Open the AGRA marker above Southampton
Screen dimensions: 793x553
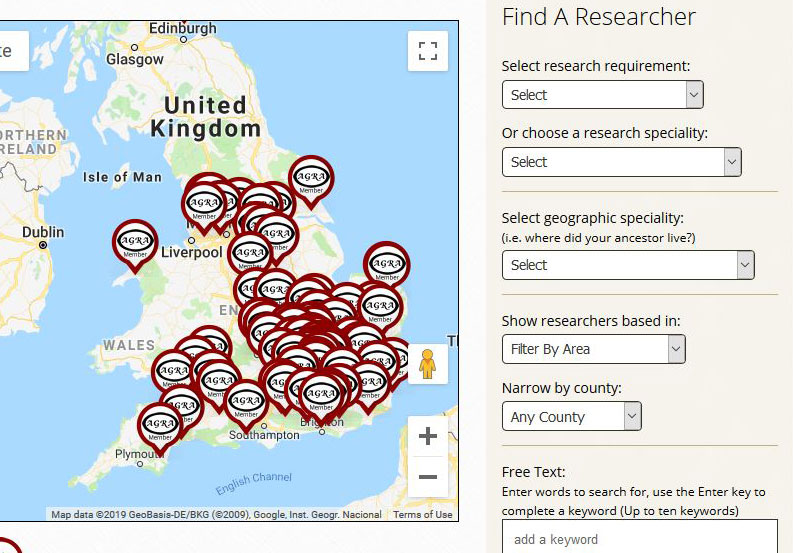pos(246,405)
